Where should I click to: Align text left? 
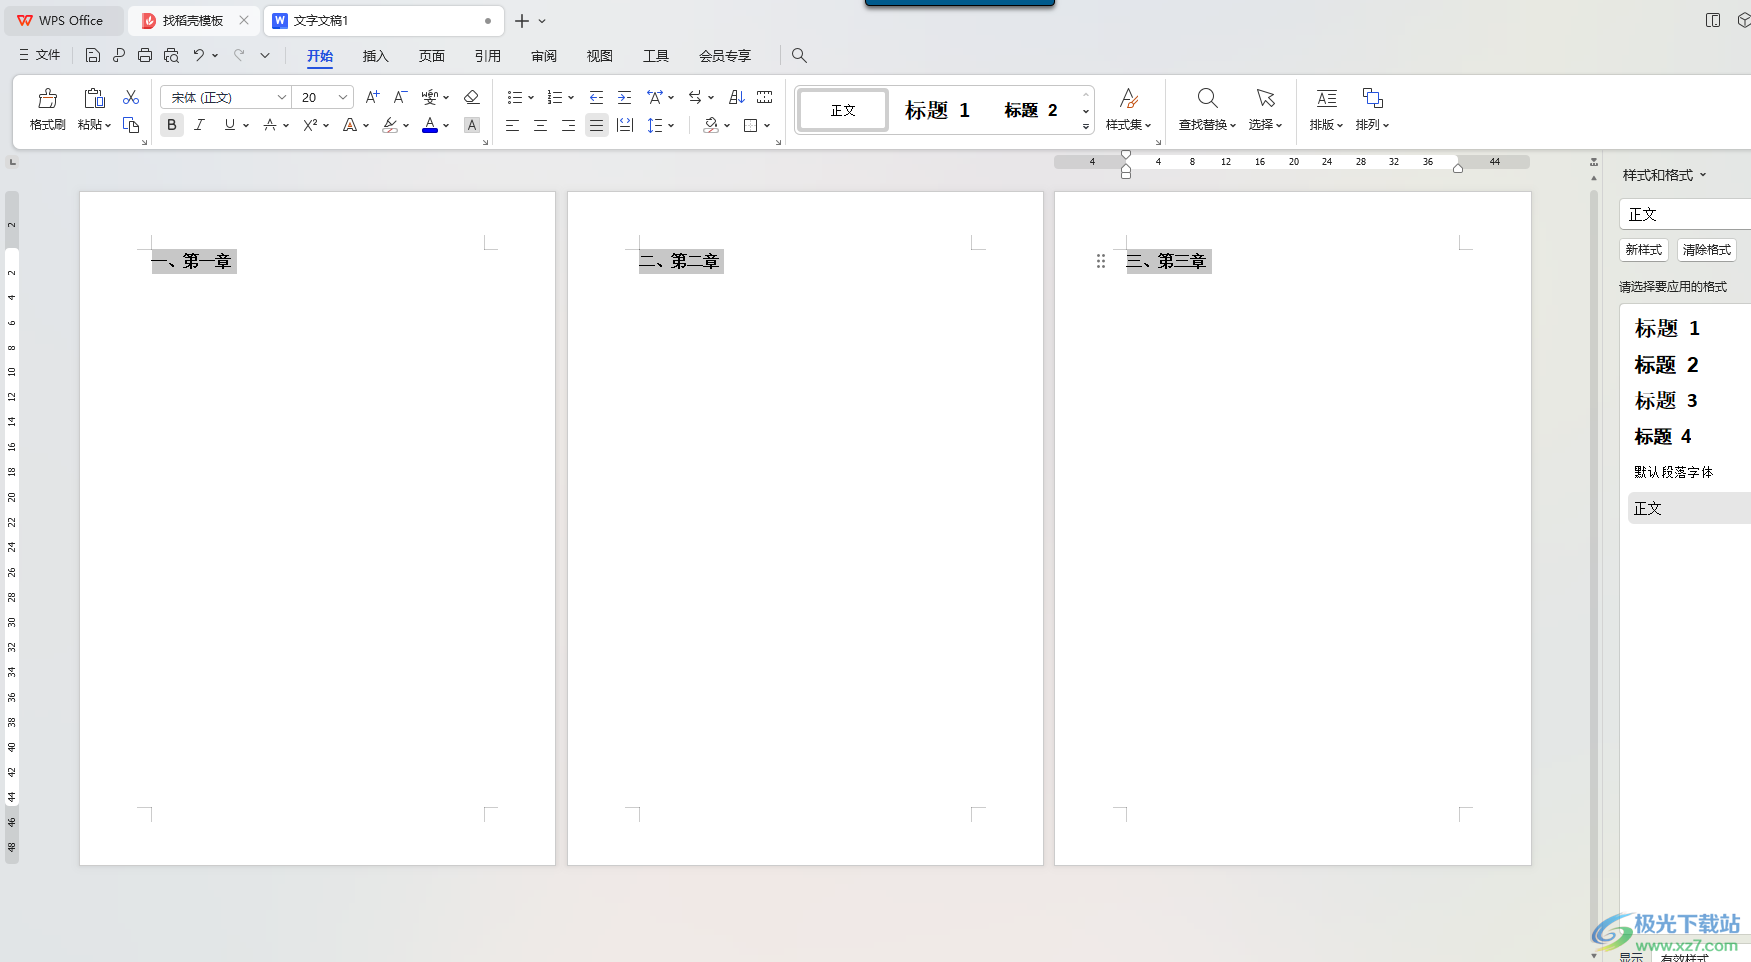coord(512,125)
